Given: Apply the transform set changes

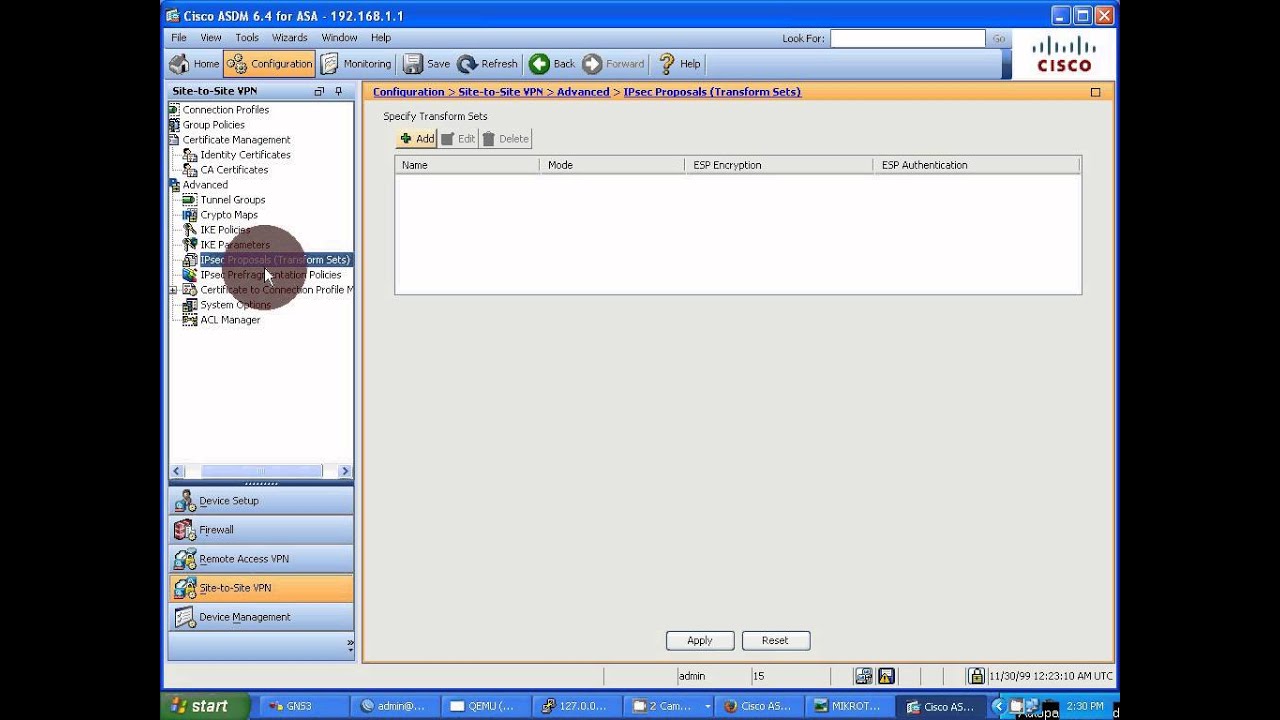Looking at the screenshot, I should (x=700, y=641).
